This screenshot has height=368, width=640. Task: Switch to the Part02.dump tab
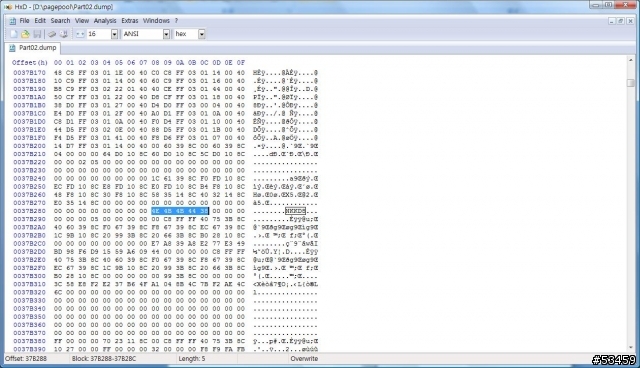pyautogui.click(x=33, y=48)
